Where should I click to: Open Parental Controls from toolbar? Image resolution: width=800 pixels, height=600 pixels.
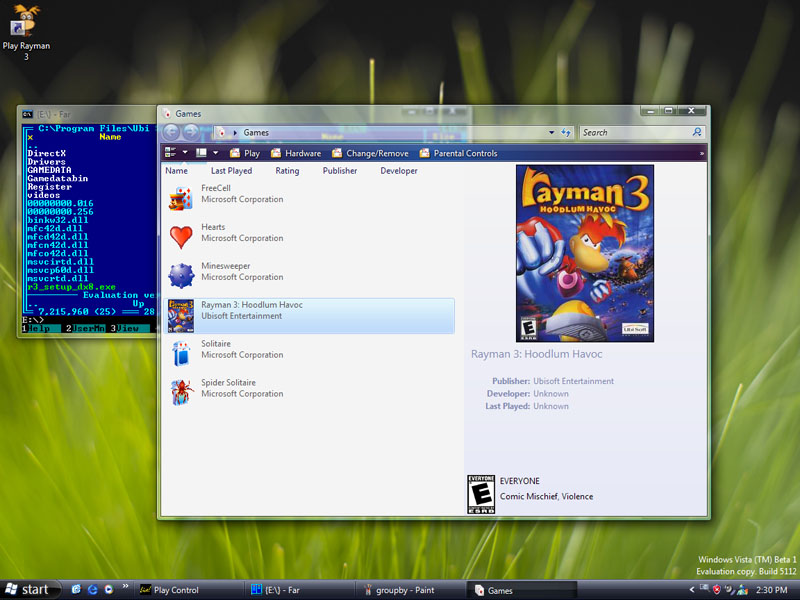coord(458,153)
